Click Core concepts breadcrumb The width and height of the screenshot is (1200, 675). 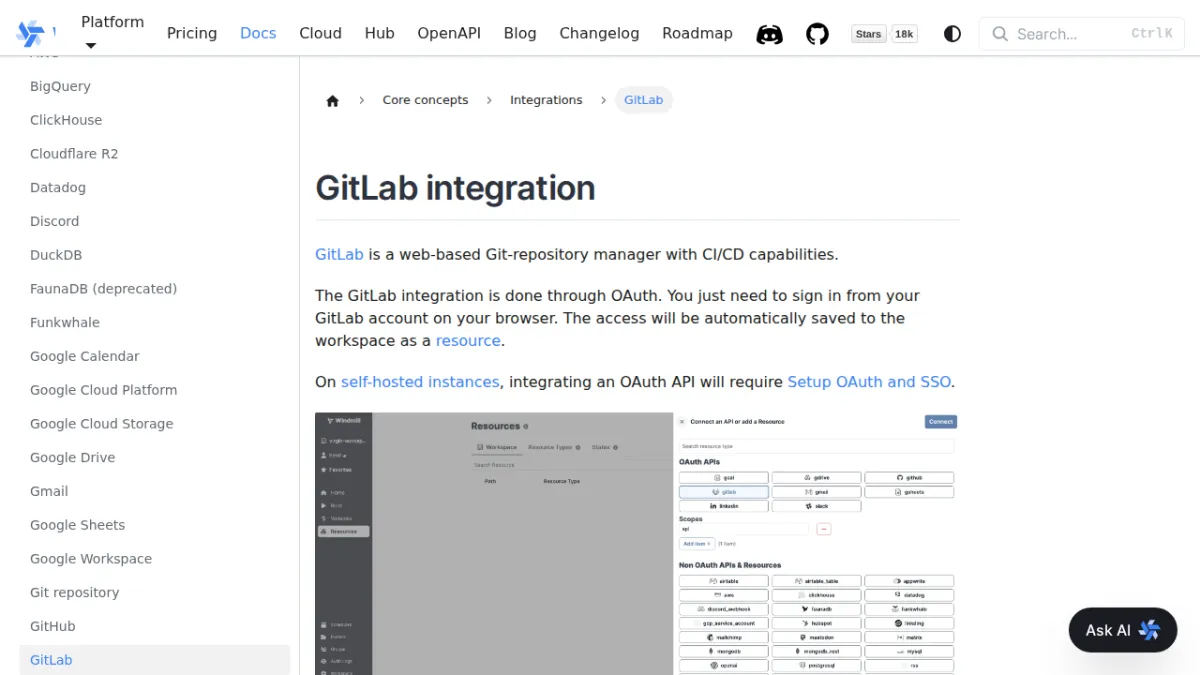click(425, 100)
